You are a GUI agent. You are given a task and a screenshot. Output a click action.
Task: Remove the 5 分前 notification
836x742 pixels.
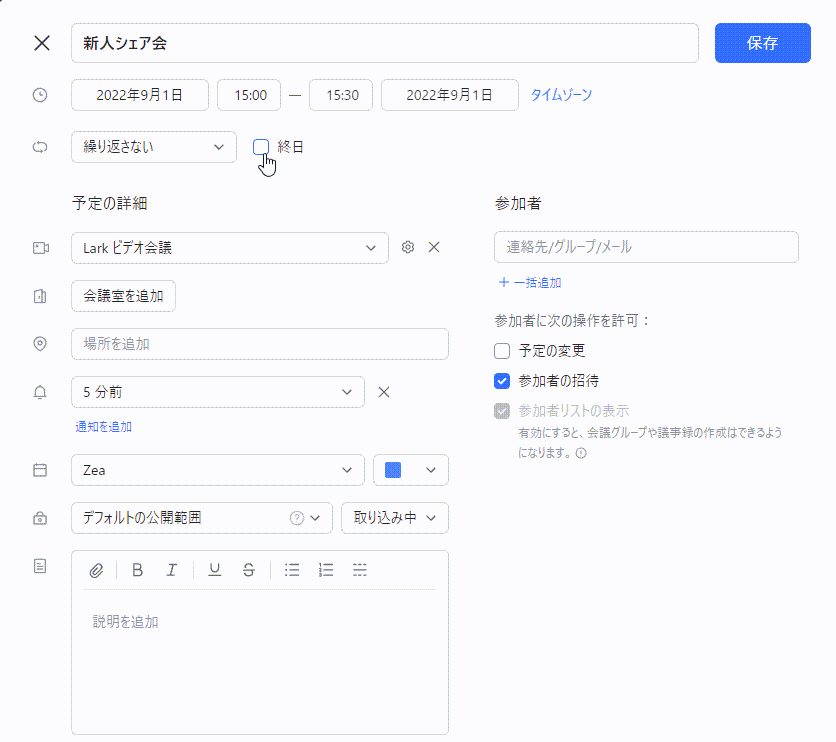(384, 392)
